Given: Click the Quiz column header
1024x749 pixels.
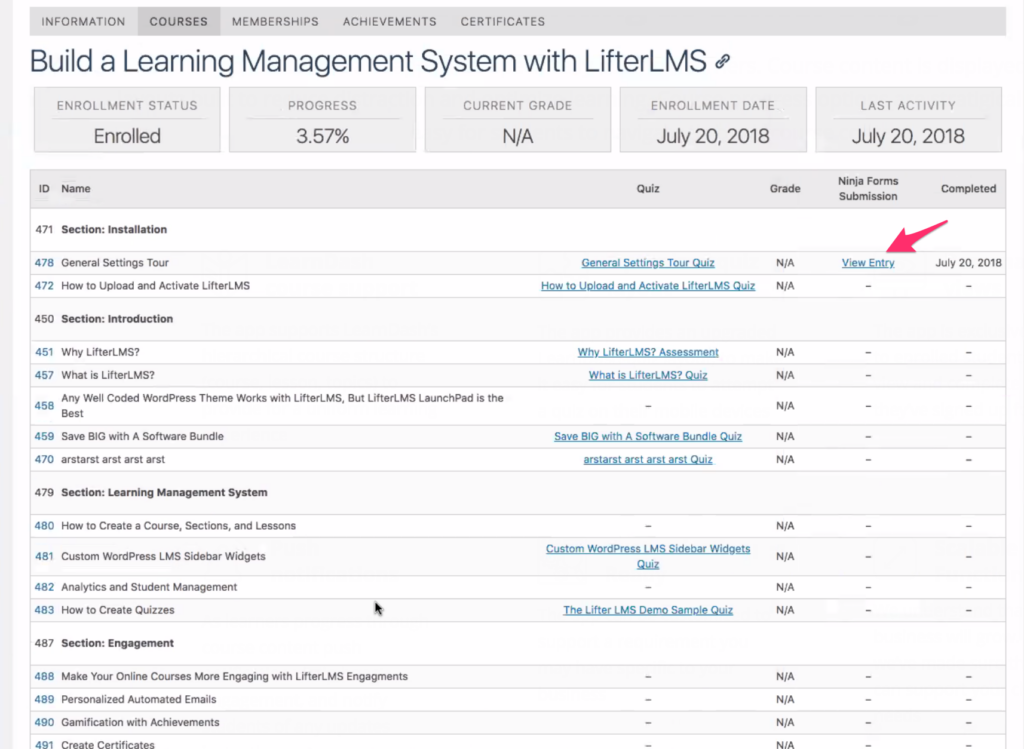Looking at the screenshot, I should [648, 189].
